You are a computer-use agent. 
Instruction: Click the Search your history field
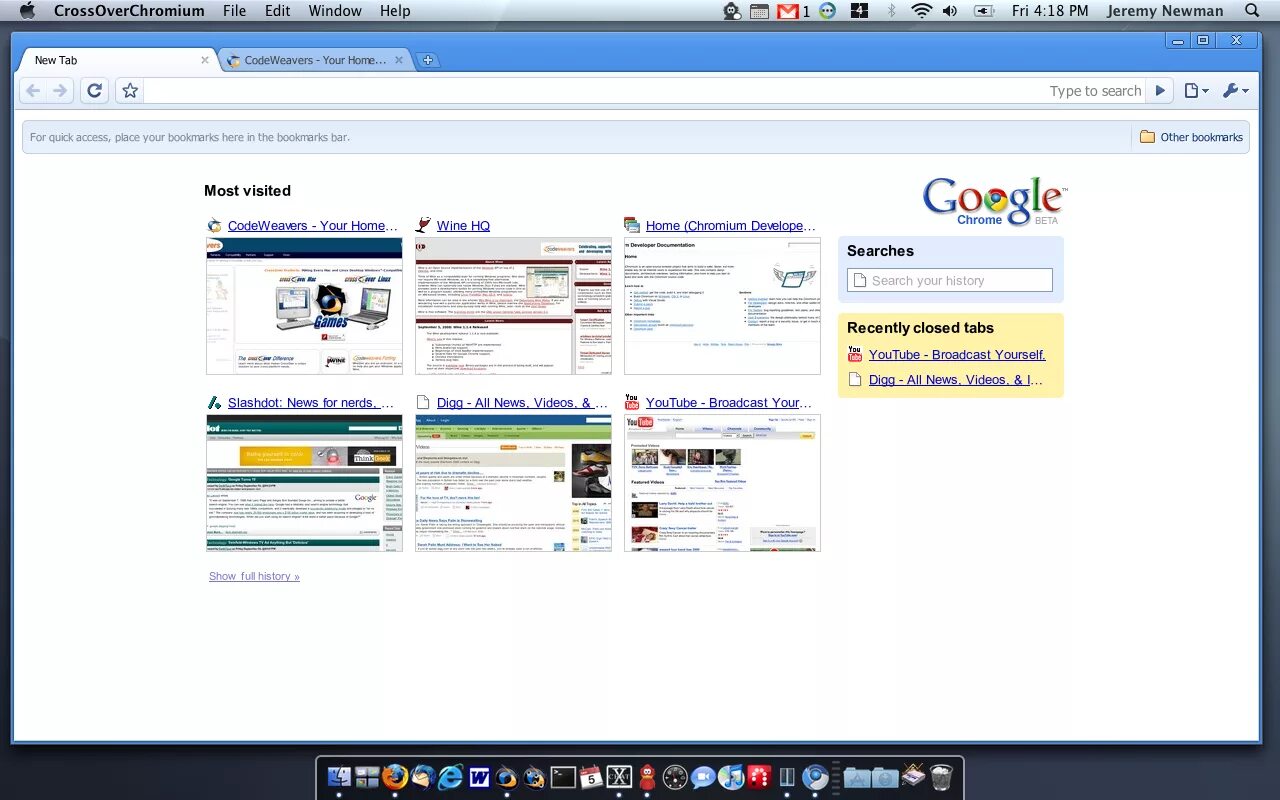pyautogui.click(x=950, y=280)
